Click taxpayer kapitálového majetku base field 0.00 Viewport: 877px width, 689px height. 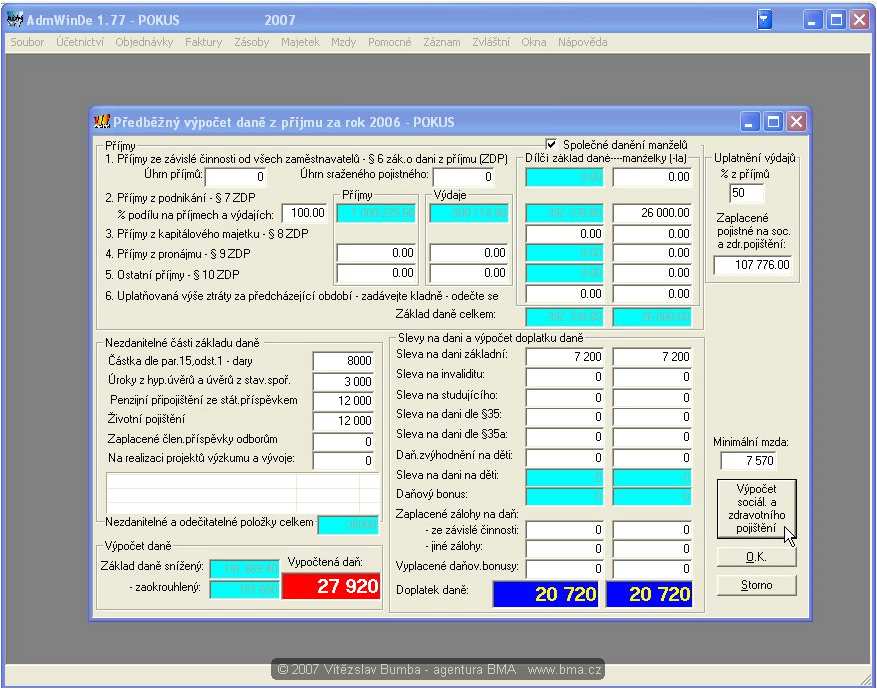(x=565, y=234)
